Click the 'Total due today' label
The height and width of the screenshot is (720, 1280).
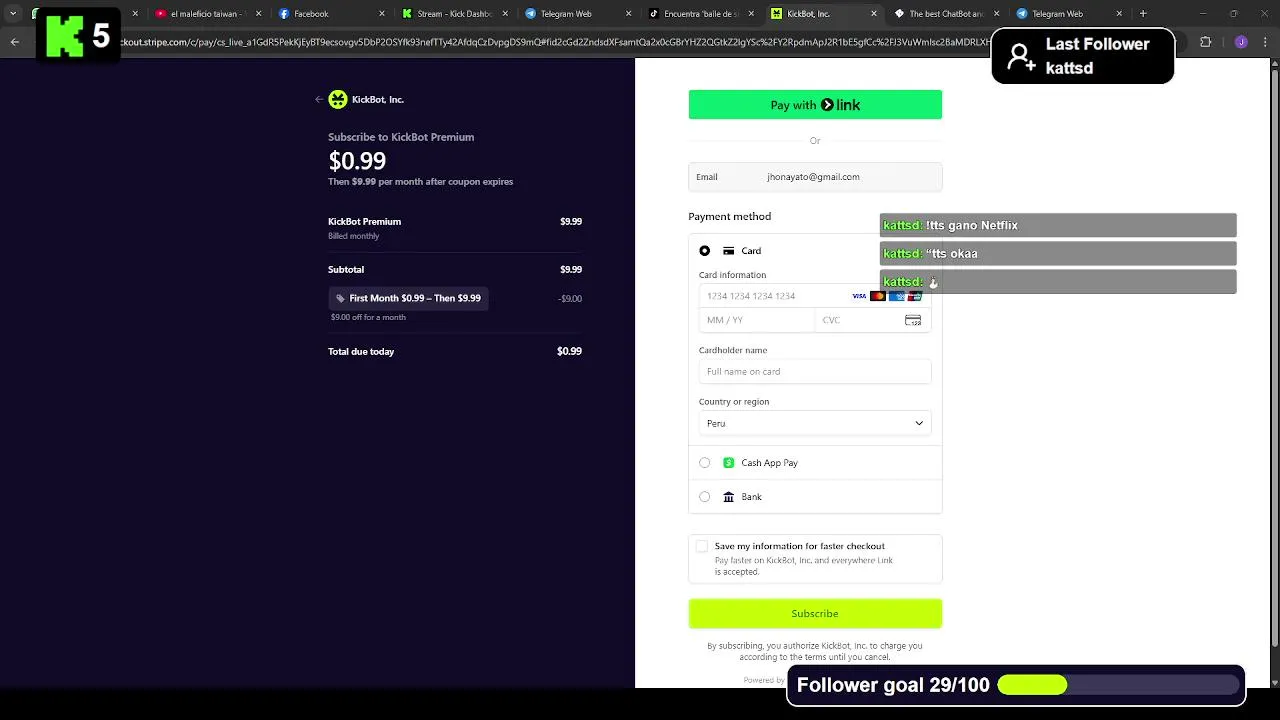click(x=361, y=351)
